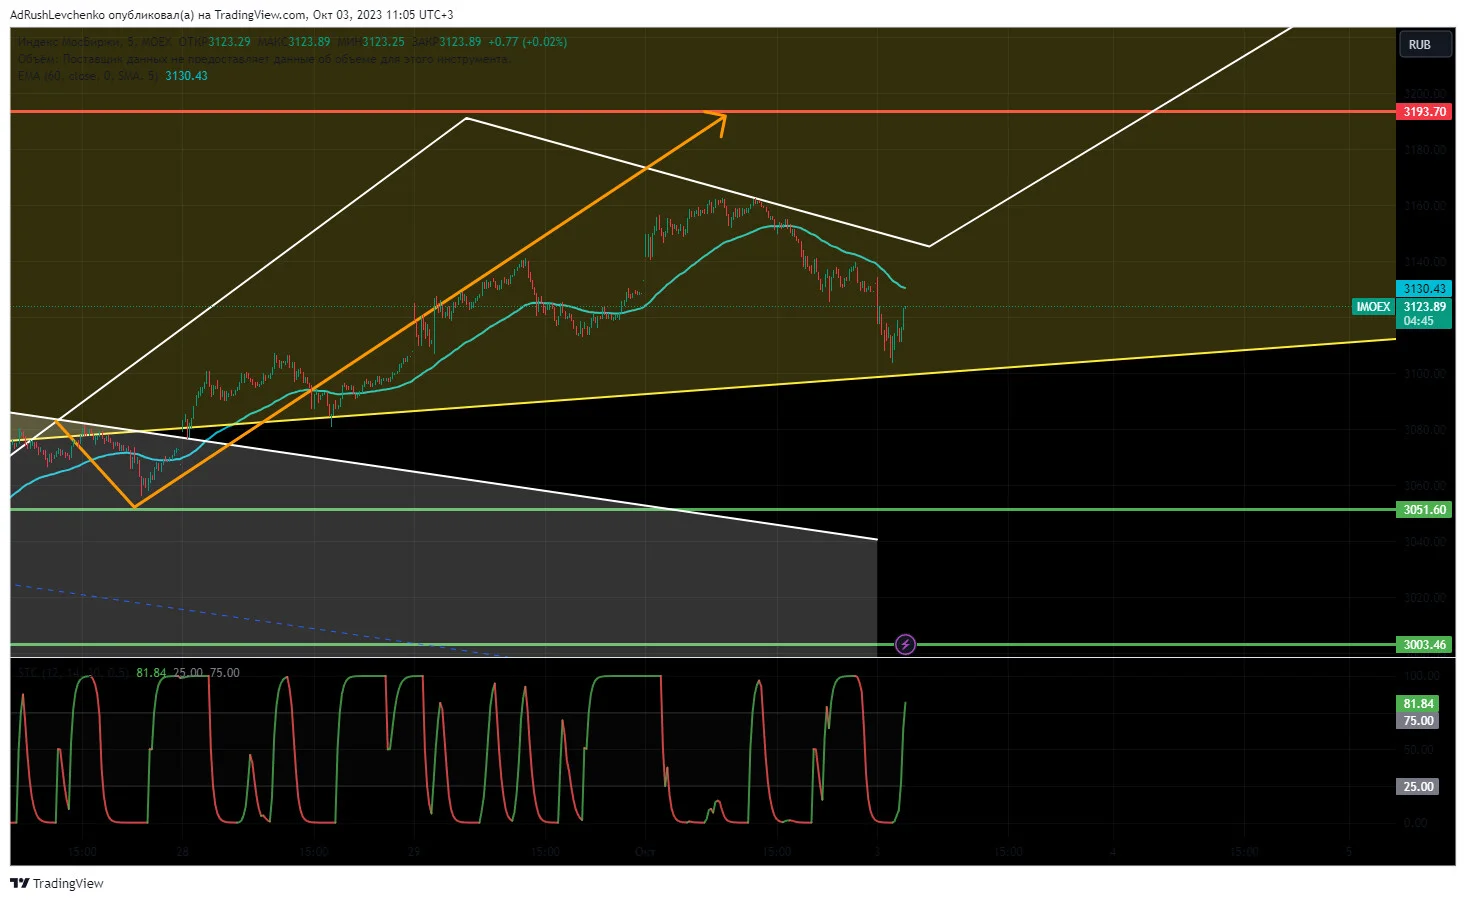
Task: Select the red 3193.70 price level label
Action: (x=1424, y=112)
